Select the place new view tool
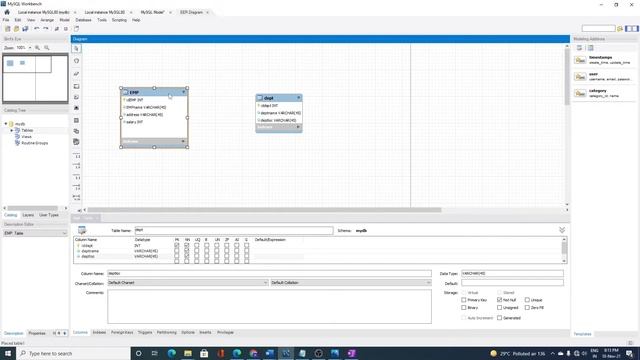 pos(76,131)
